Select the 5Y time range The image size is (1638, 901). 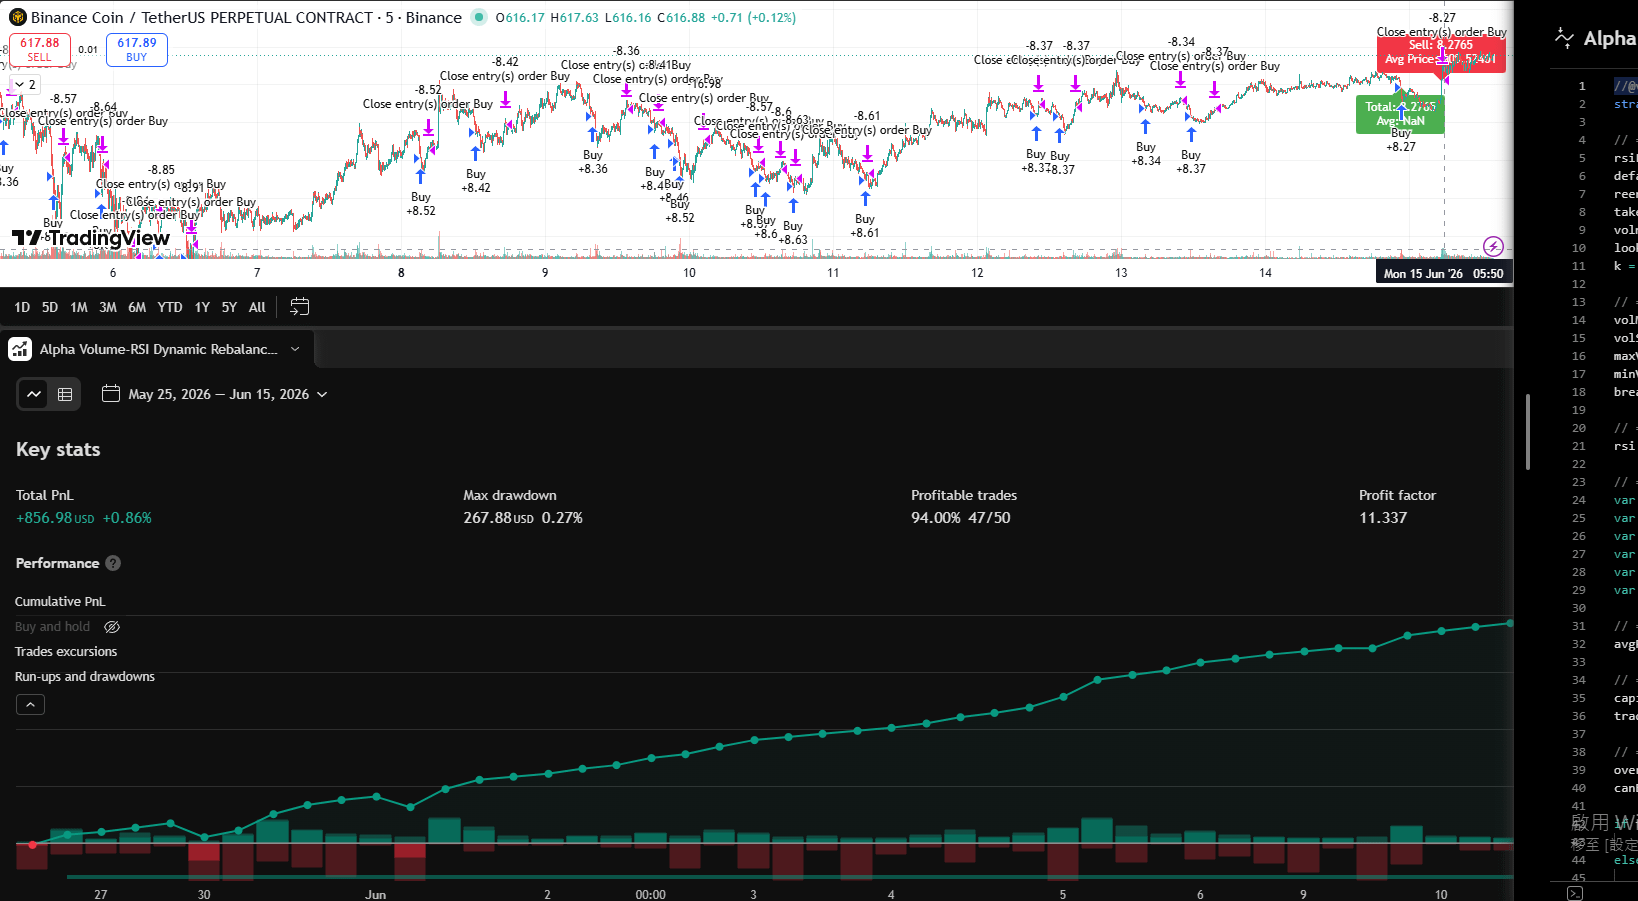tap(229, 307)
